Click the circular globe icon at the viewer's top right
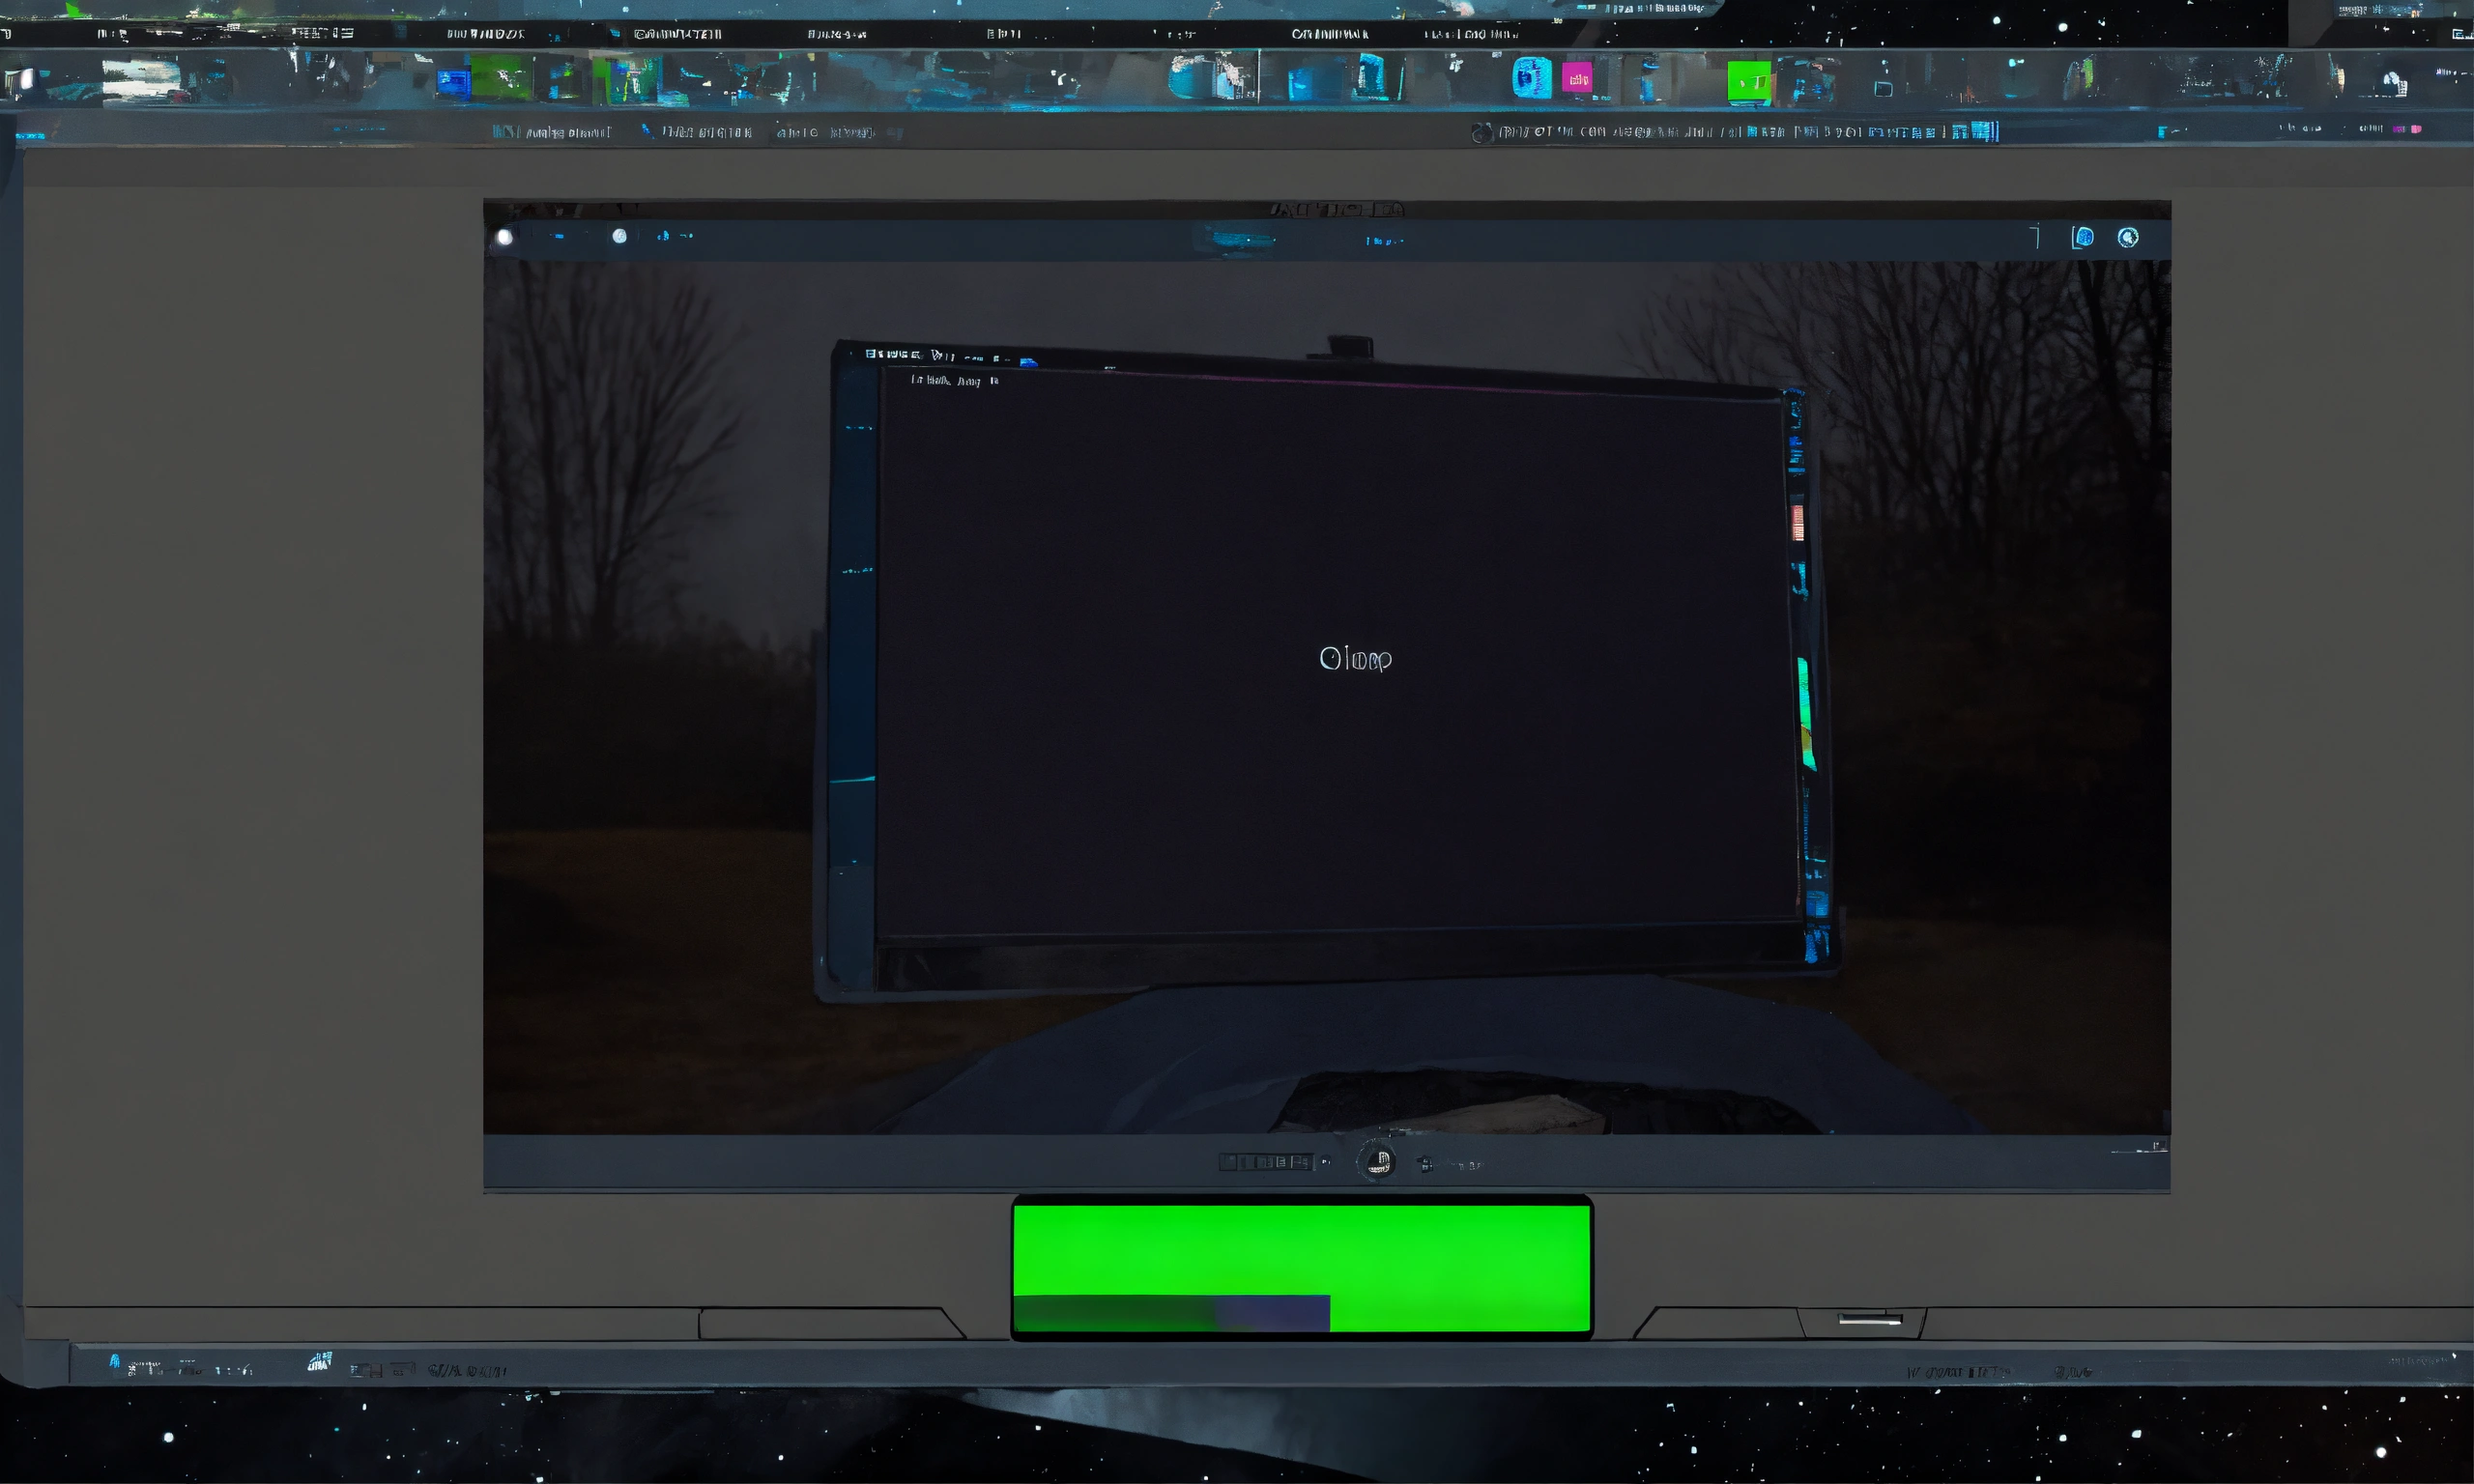This screenshot has height=1484, width=2474. tap(2128, 237)
